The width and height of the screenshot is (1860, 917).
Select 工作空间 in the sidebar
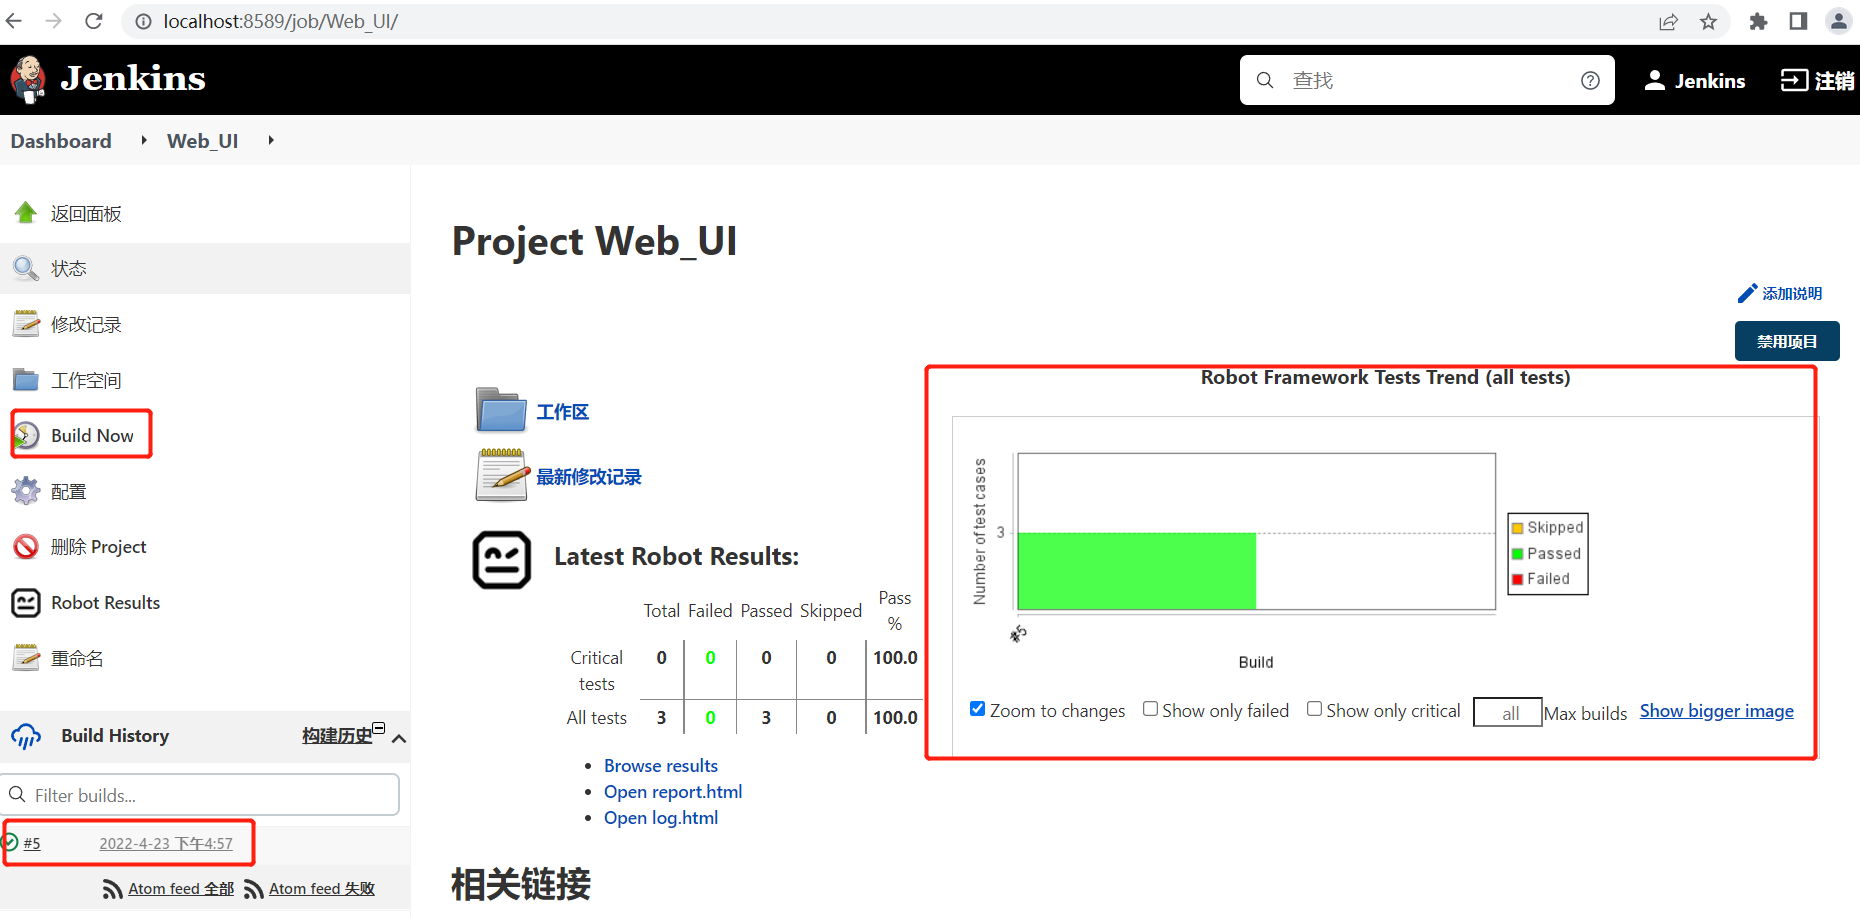pyautogui.click(x=86, y=380)
